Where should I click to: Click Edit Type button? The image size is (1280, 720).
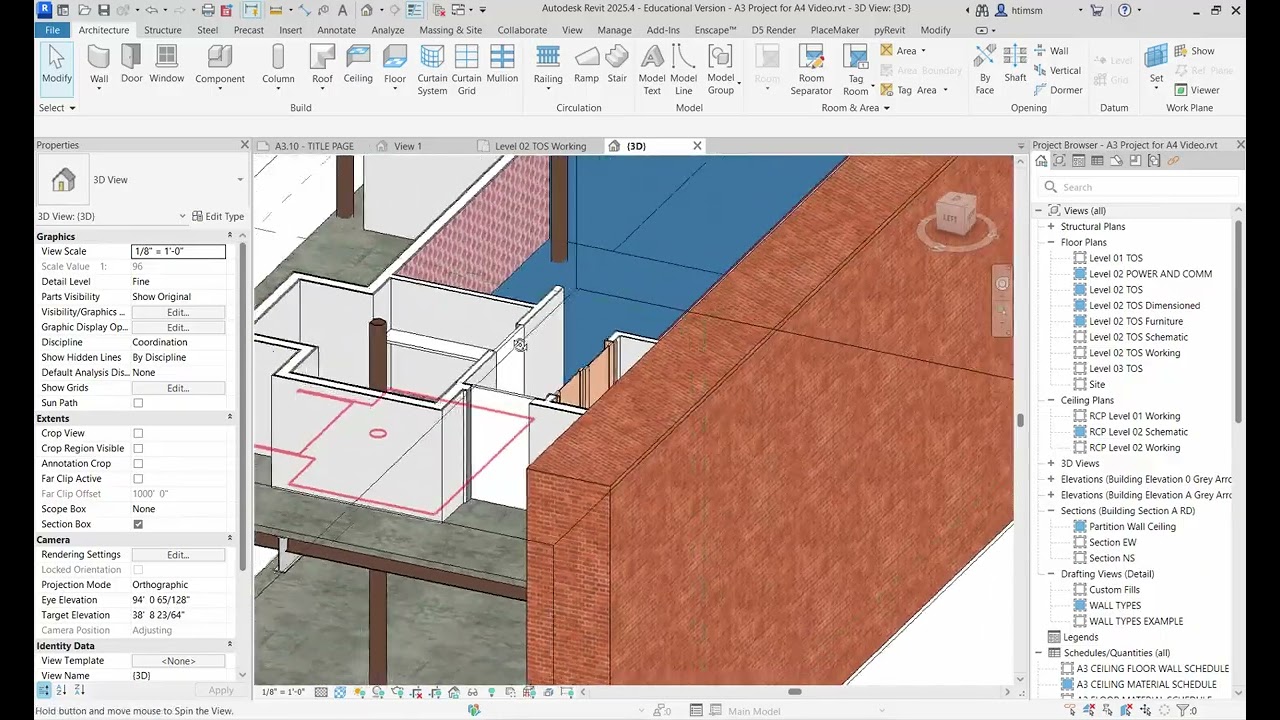(218, 216)
